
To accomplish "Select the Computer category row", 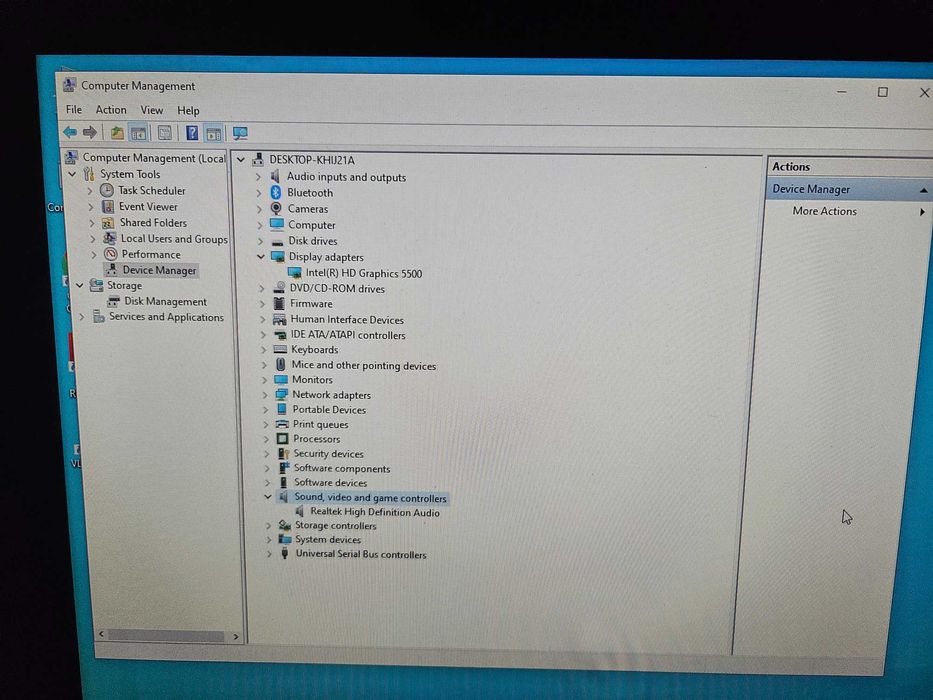I will [312, 225].
